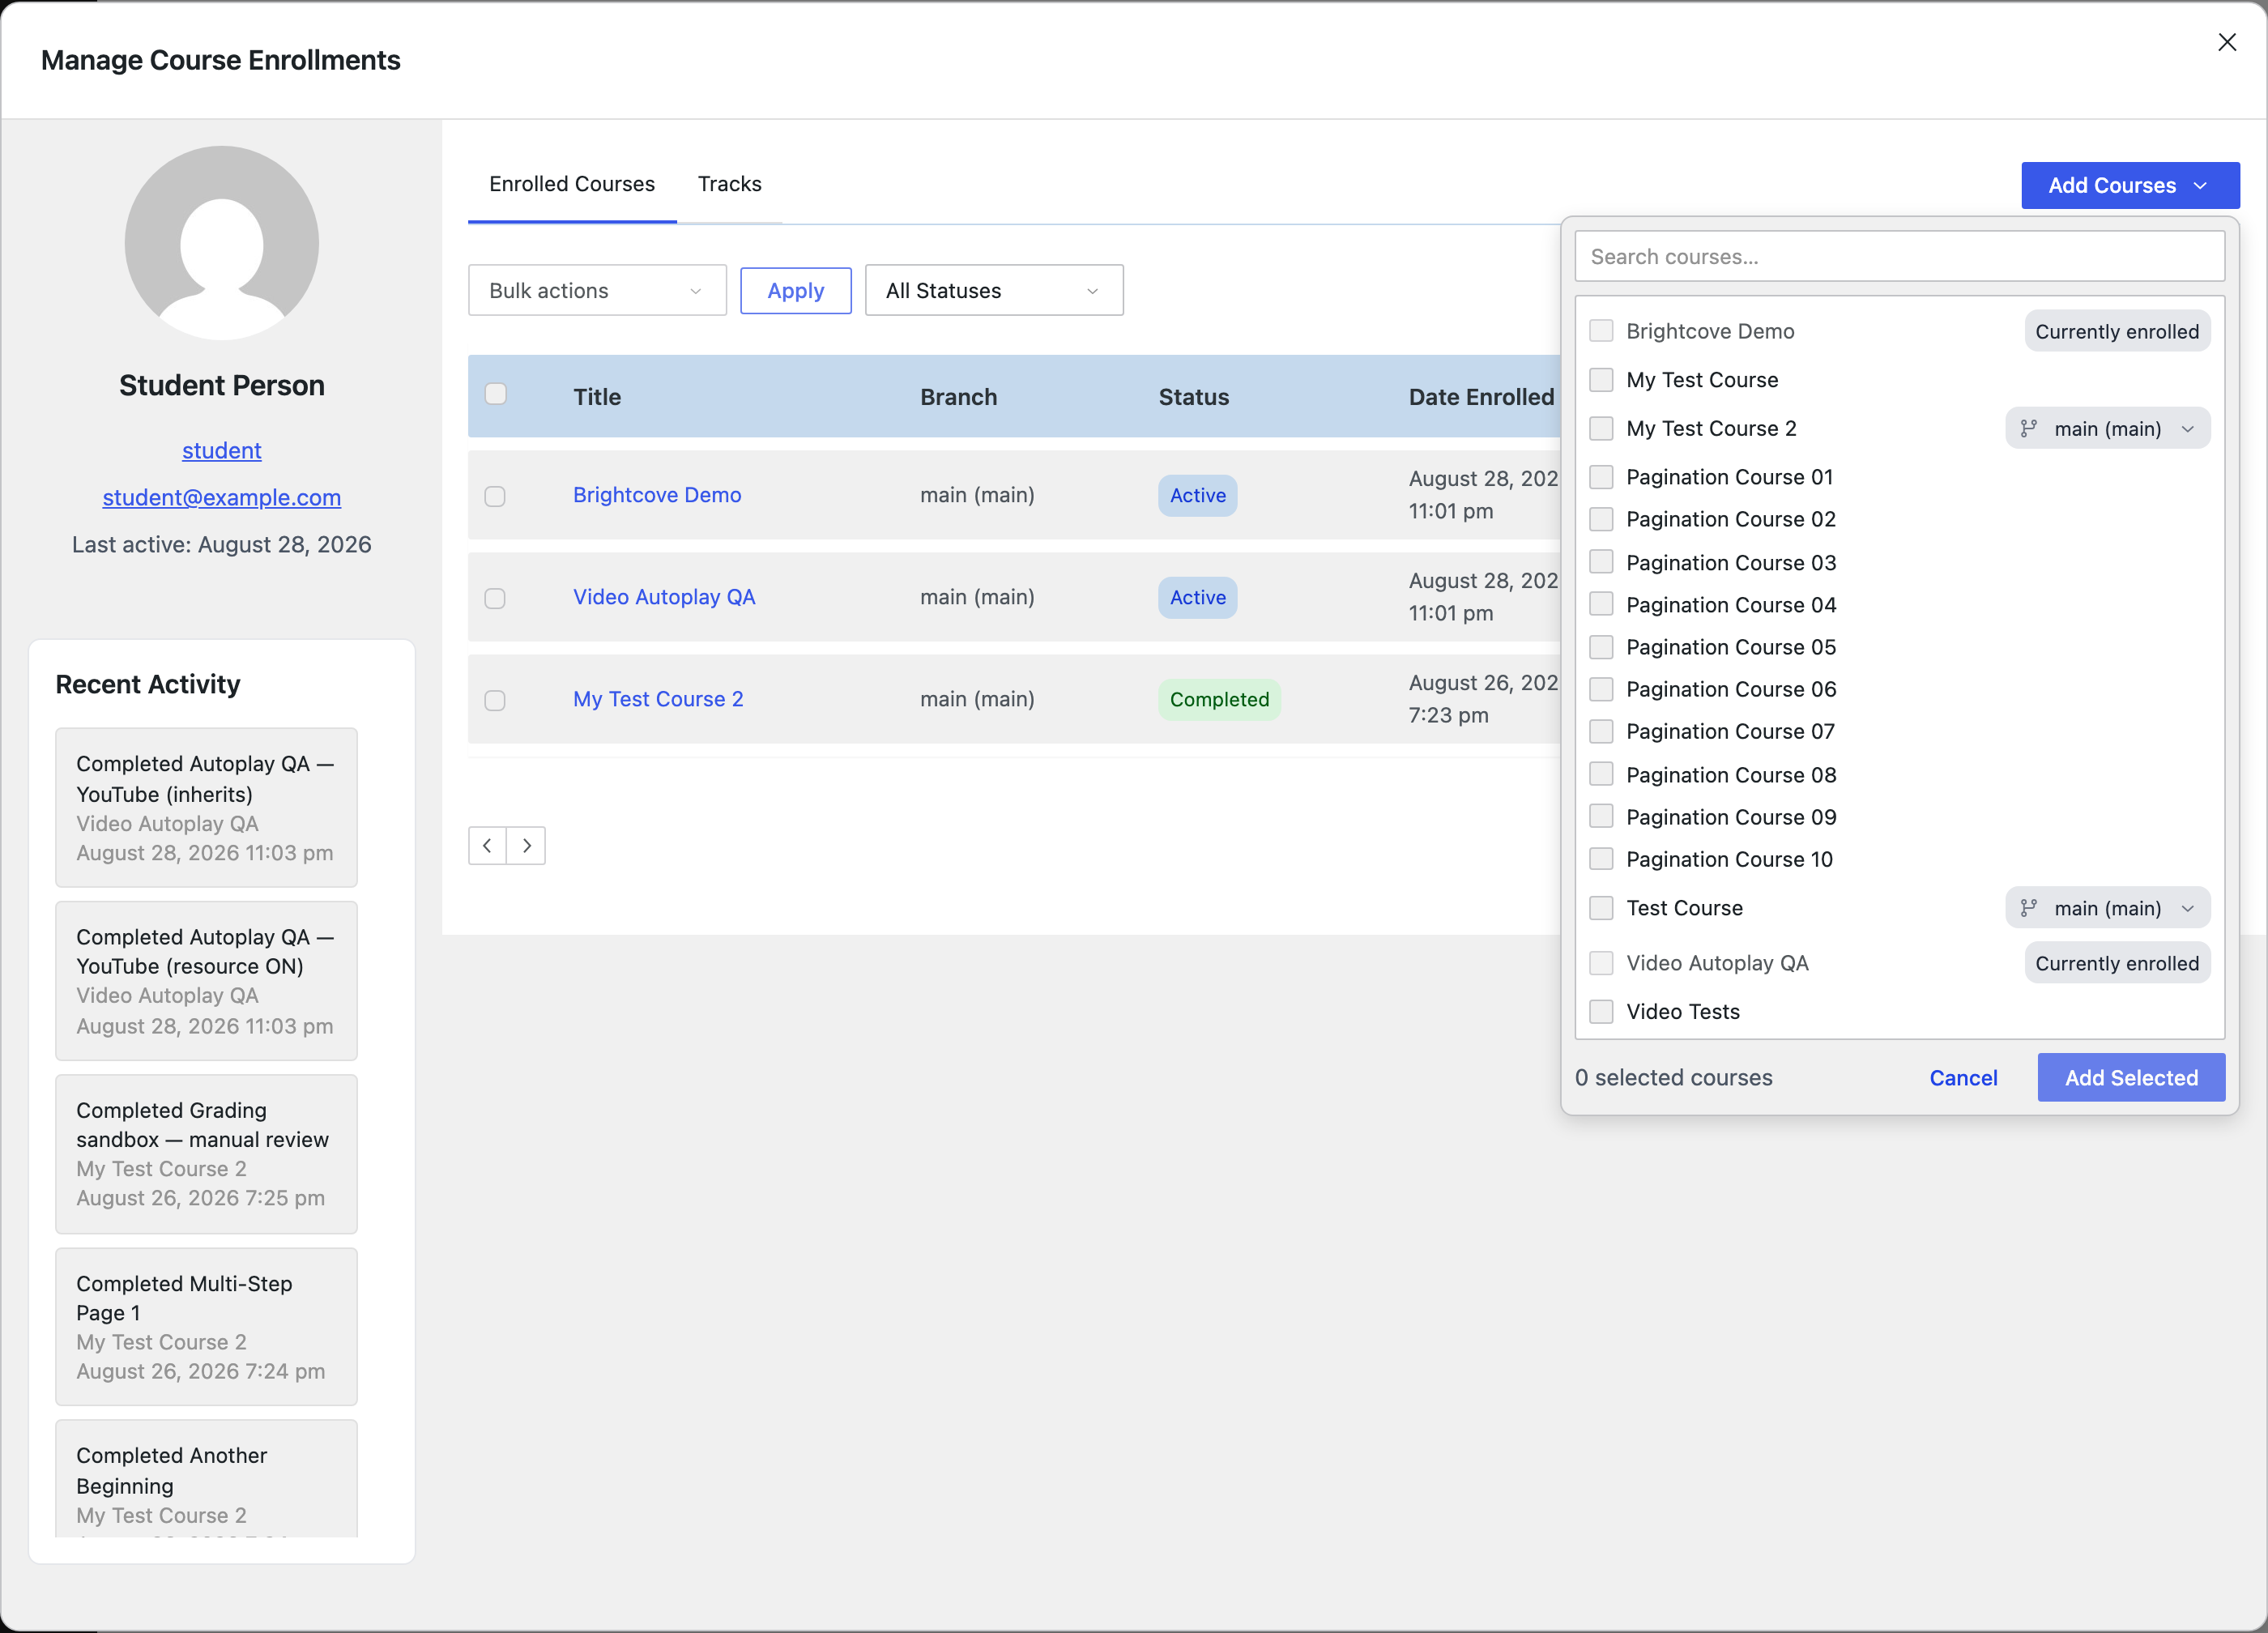2268x1633 pixels.
Task: Click the Completed Grading sandbox activity card
Action: [x=206, y=1153]
